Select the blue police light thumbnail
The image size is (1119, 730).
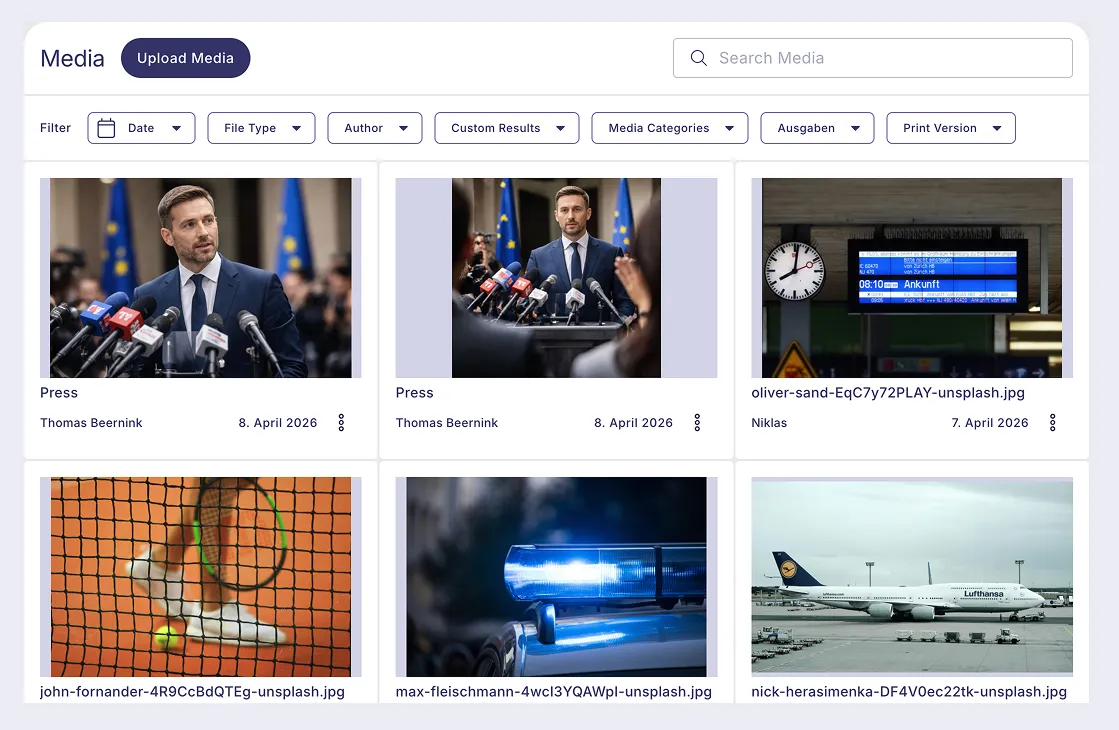(556, 577)
